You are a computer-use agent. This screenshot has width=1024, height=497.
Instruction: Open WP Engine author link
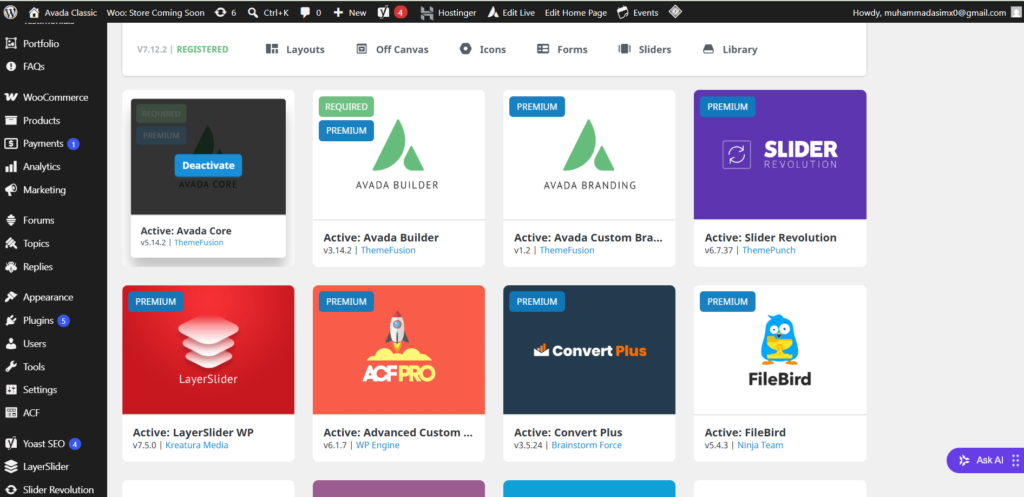tap(377, 445)
